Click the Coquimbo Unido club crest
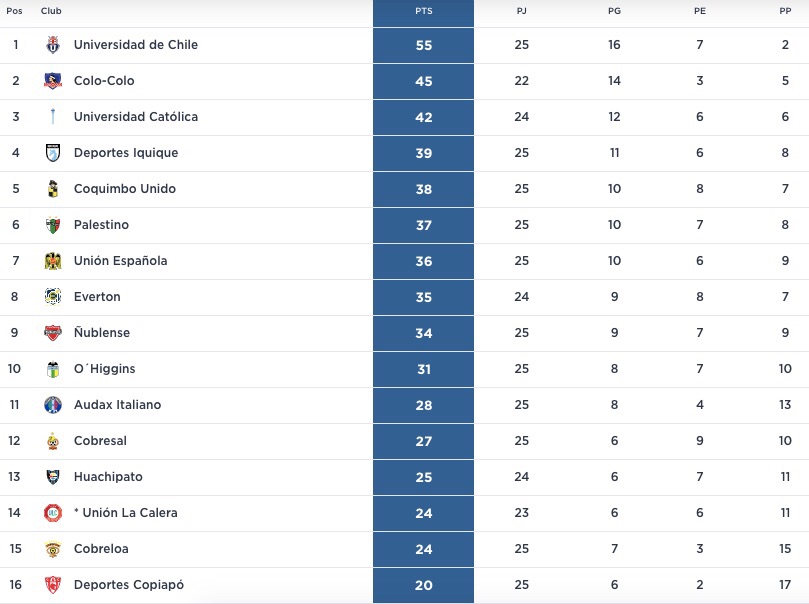809x604 pixels. pyautogui.click(x=53, y=189)
